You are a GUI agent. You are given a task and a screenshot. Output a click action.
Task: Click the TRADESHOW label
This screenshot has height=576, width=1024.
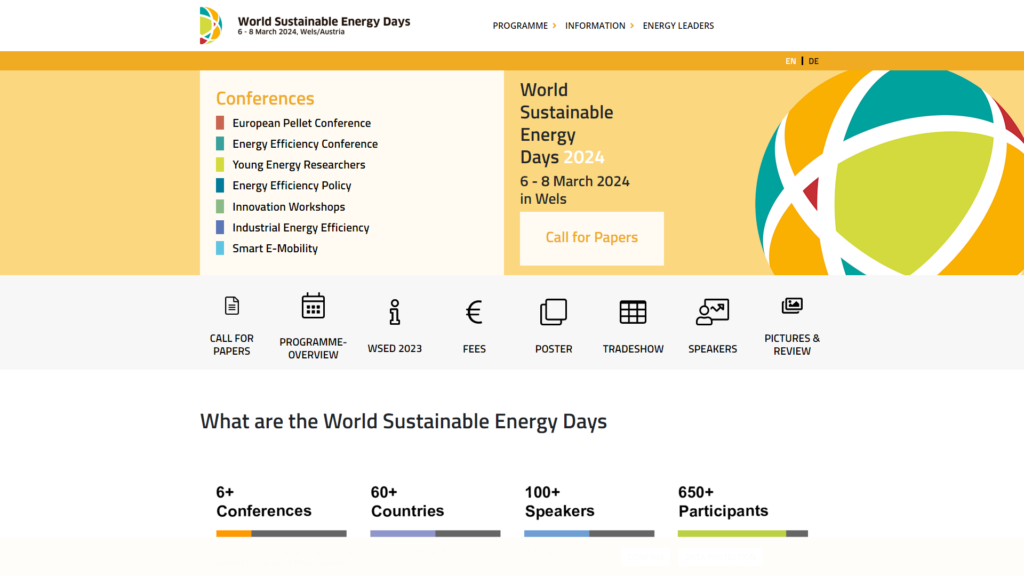[x=633, y=349]
